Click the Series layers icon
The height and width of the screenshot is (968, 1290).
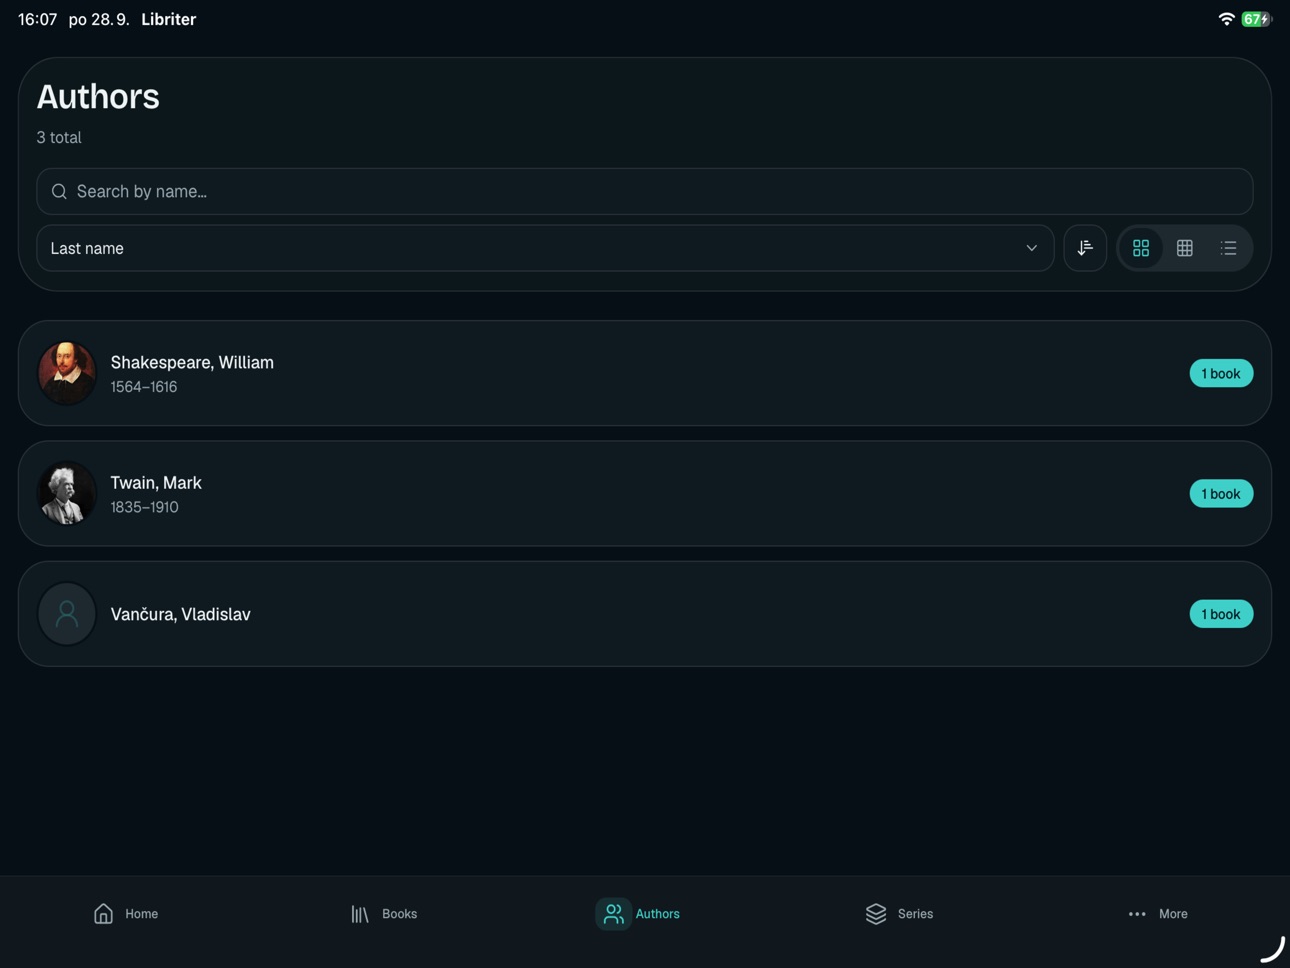876,914
